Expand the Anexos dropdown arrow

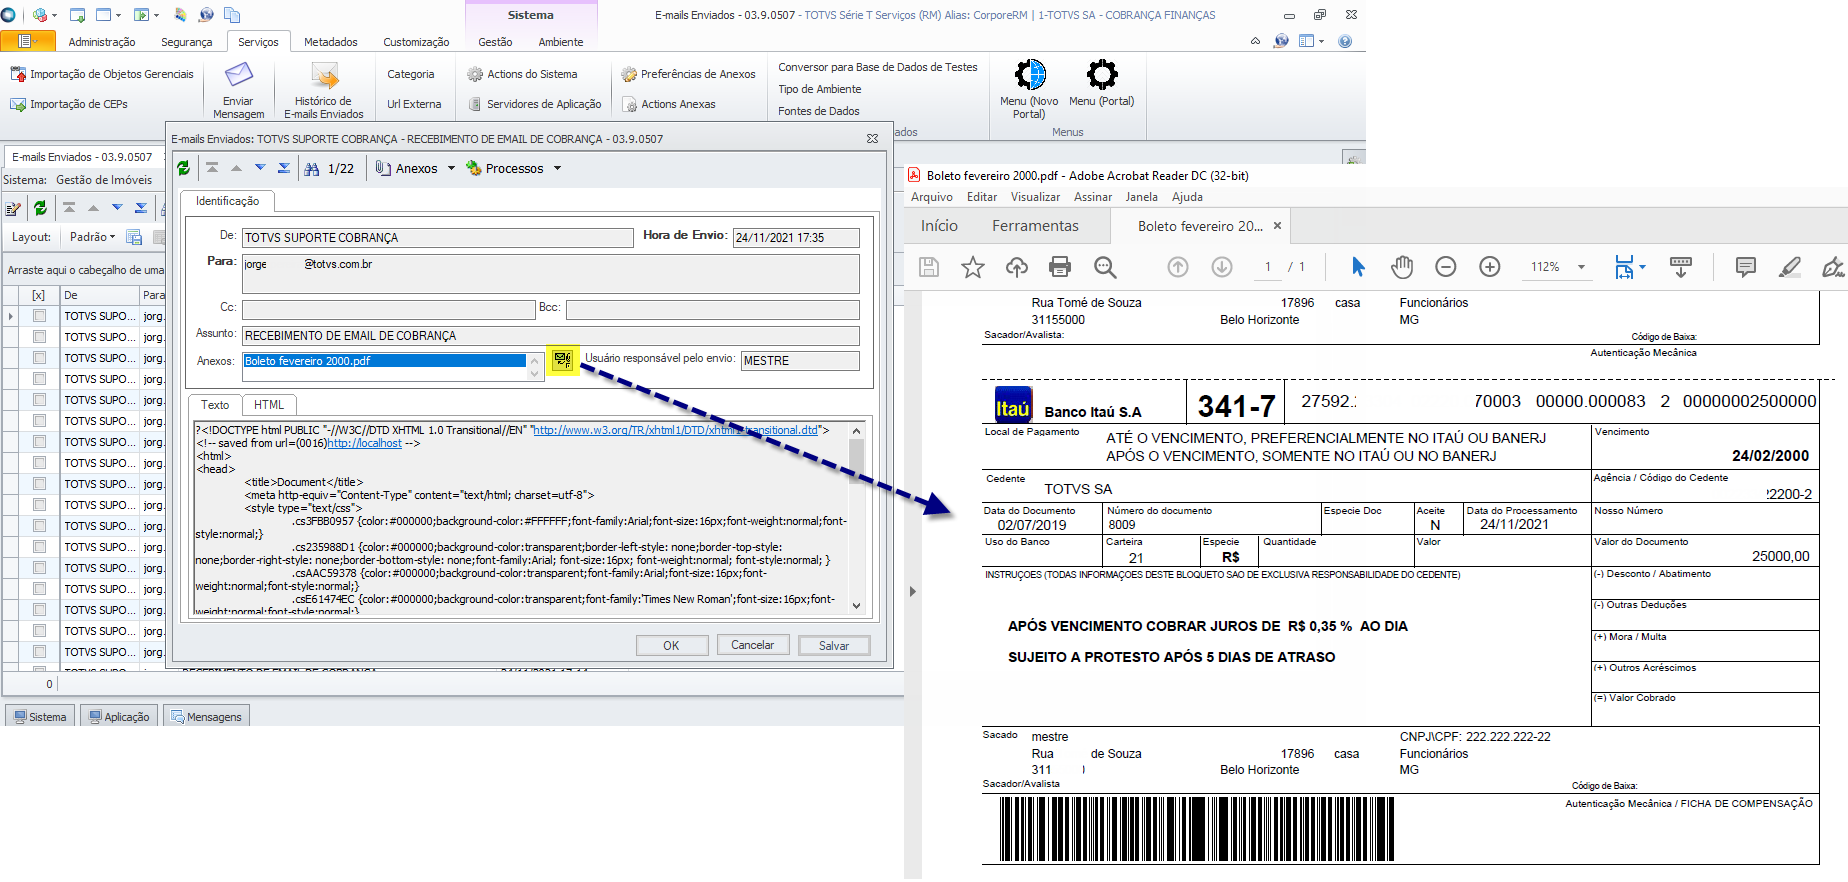pos(452,168)
